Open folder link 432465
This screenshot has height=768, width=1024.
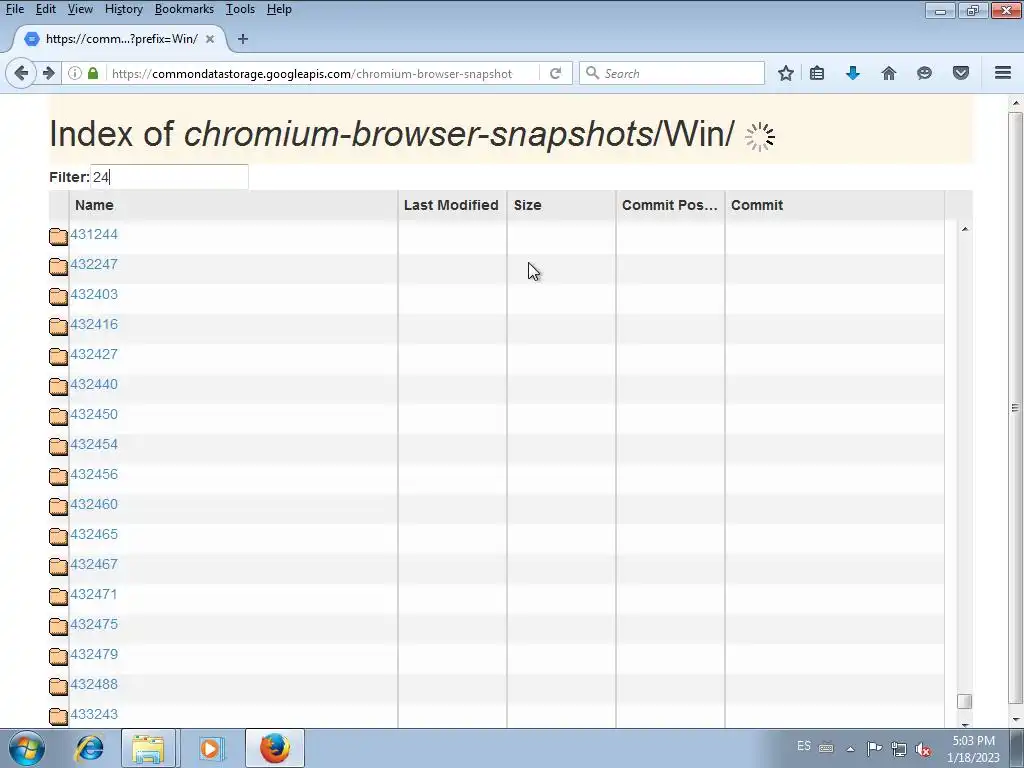tap(94, 535)
